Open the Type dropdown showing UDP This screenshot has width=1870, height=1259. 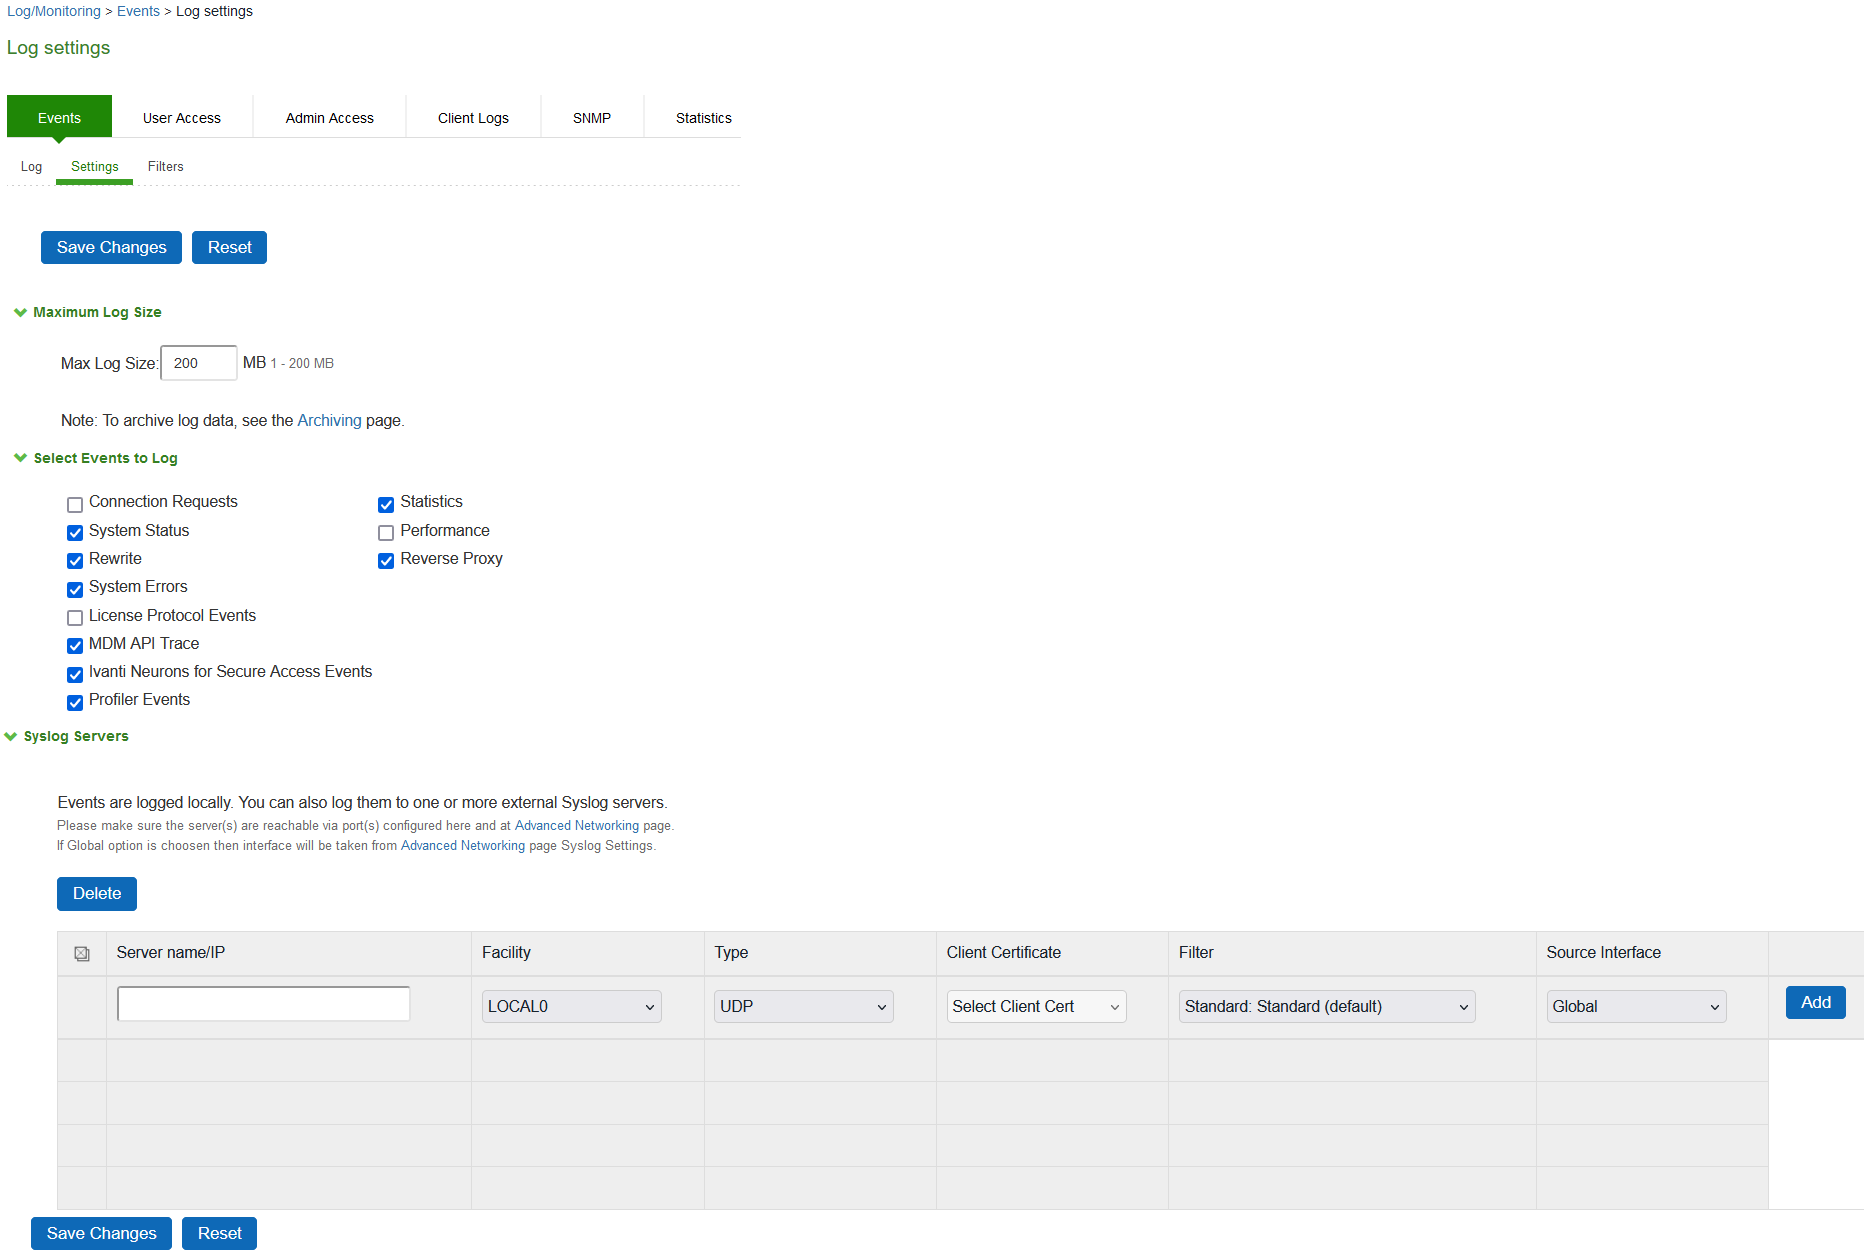[x=802, y=1006]
